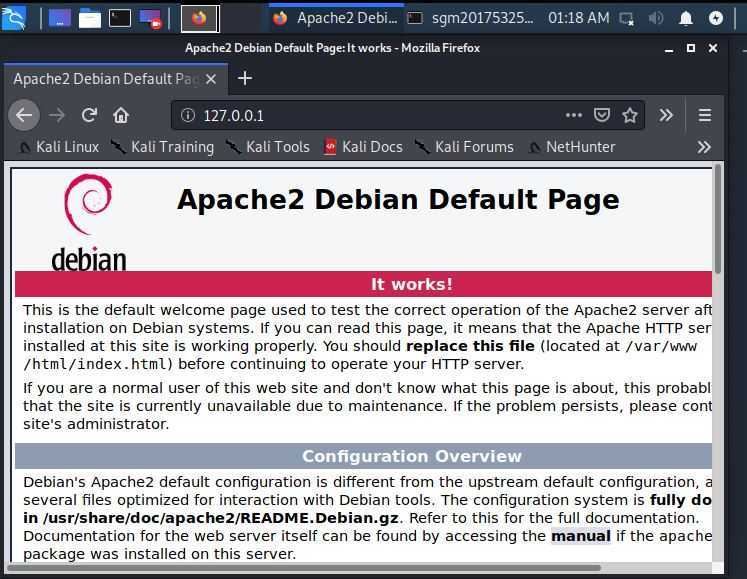The image size is (747, 579).
Task: Open the Kali Linux bookmark
Action: click(58, 147)
